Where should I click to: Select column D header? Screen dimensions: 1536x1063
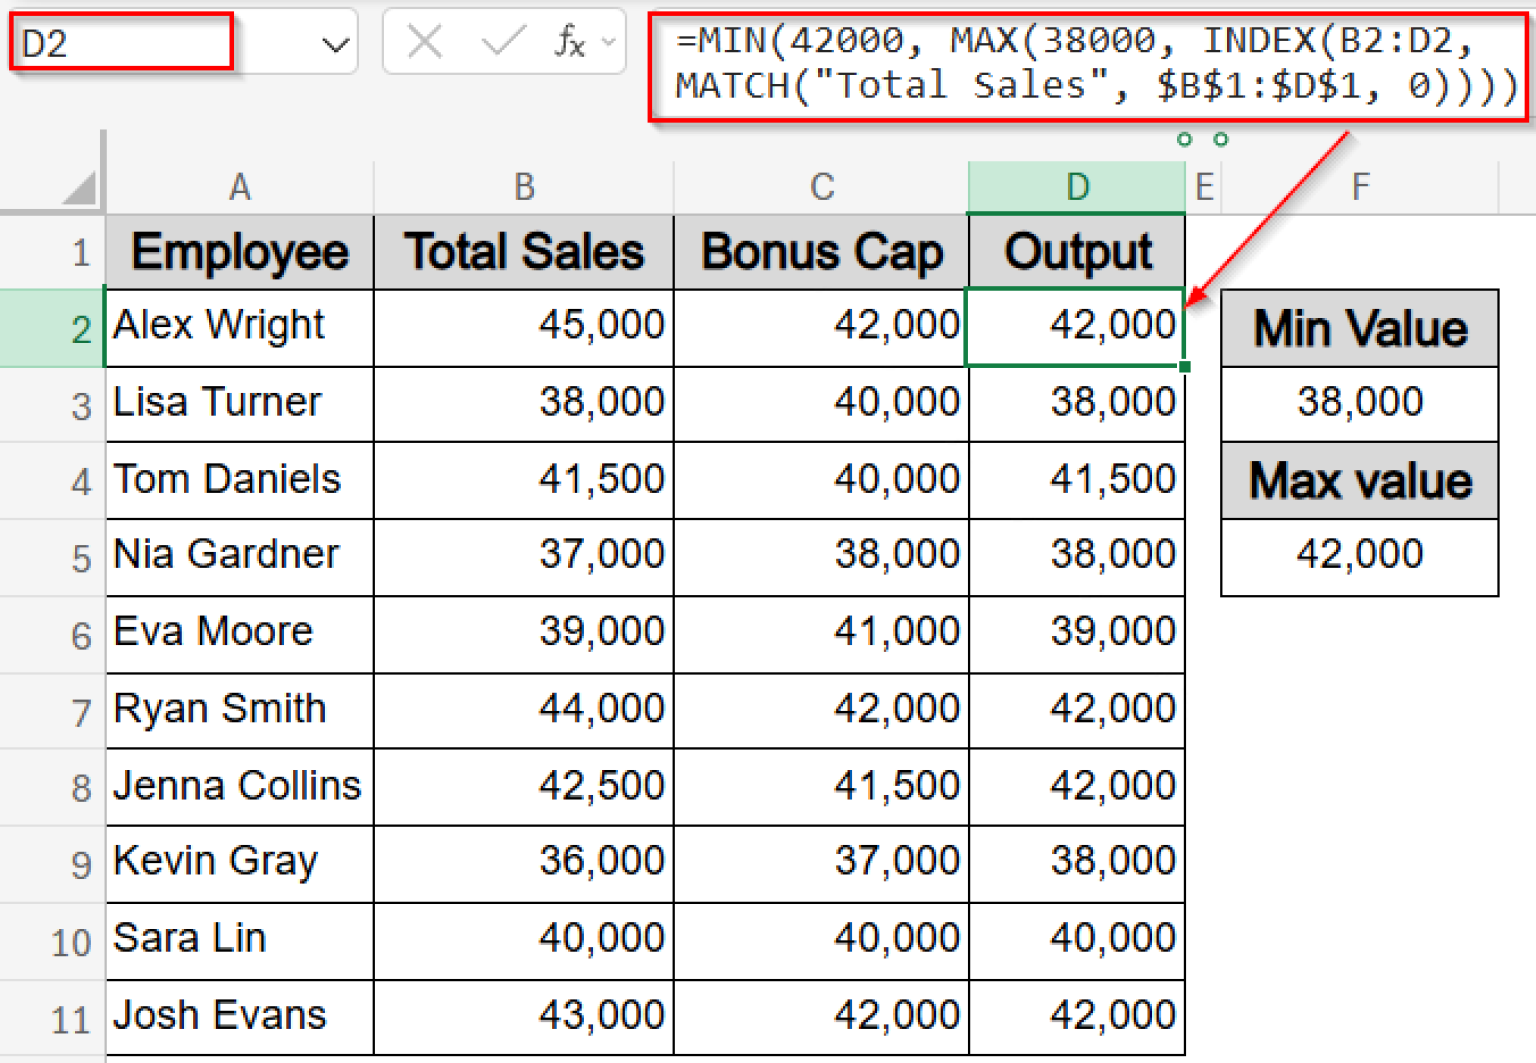[x=1076, y=186]
